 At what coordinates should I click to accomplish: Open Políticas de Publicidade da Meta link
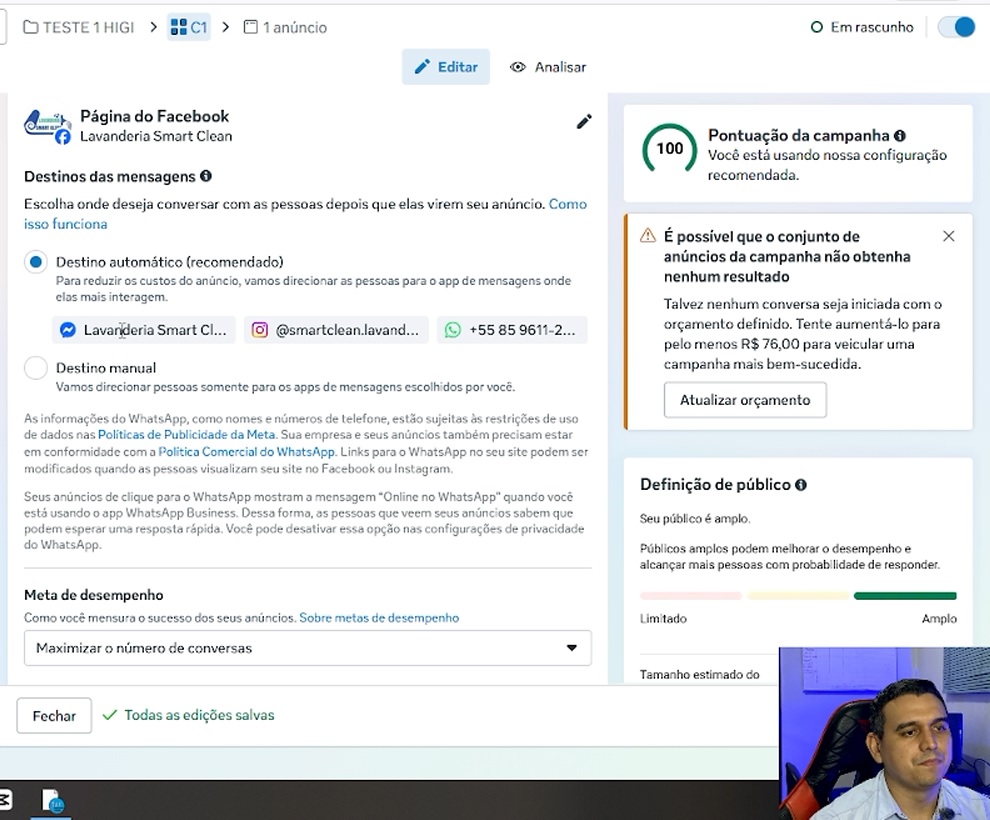(x=186, y=434)
